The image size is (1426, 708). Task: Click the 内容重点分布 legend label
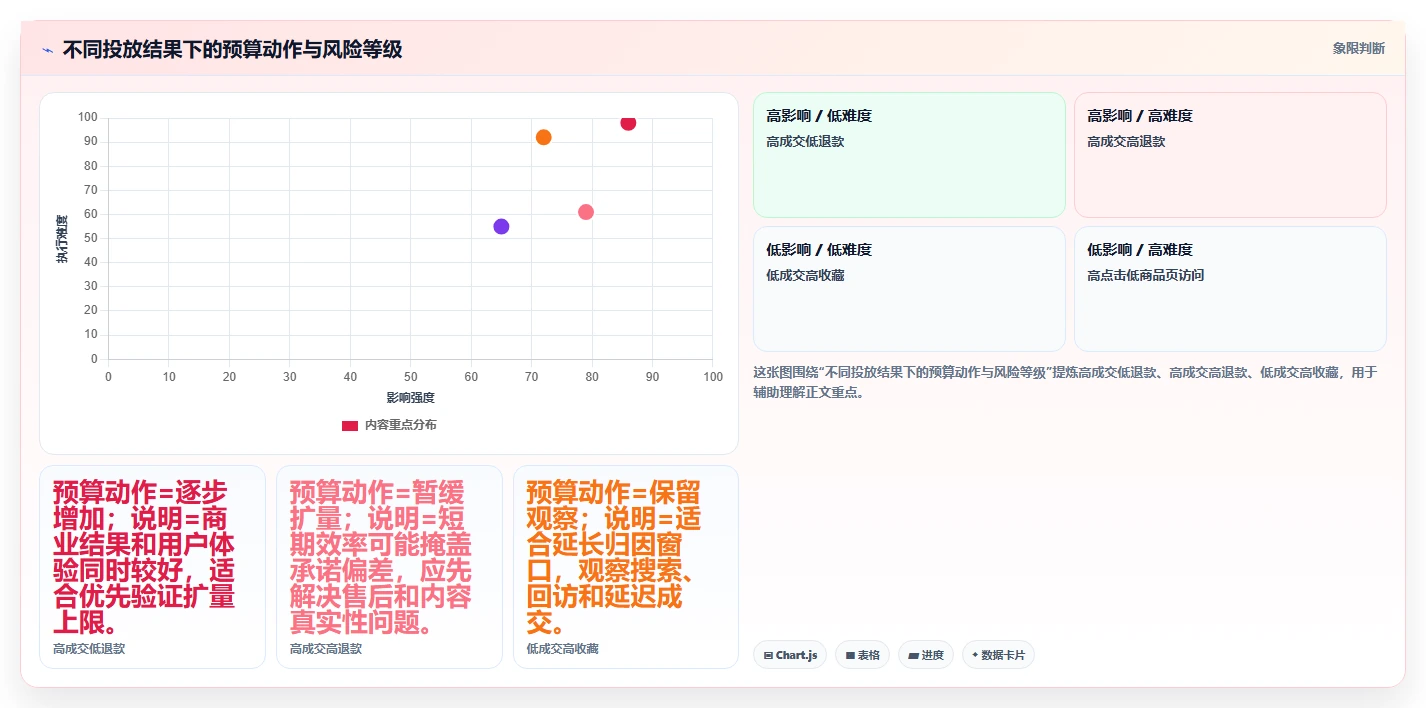400,425
